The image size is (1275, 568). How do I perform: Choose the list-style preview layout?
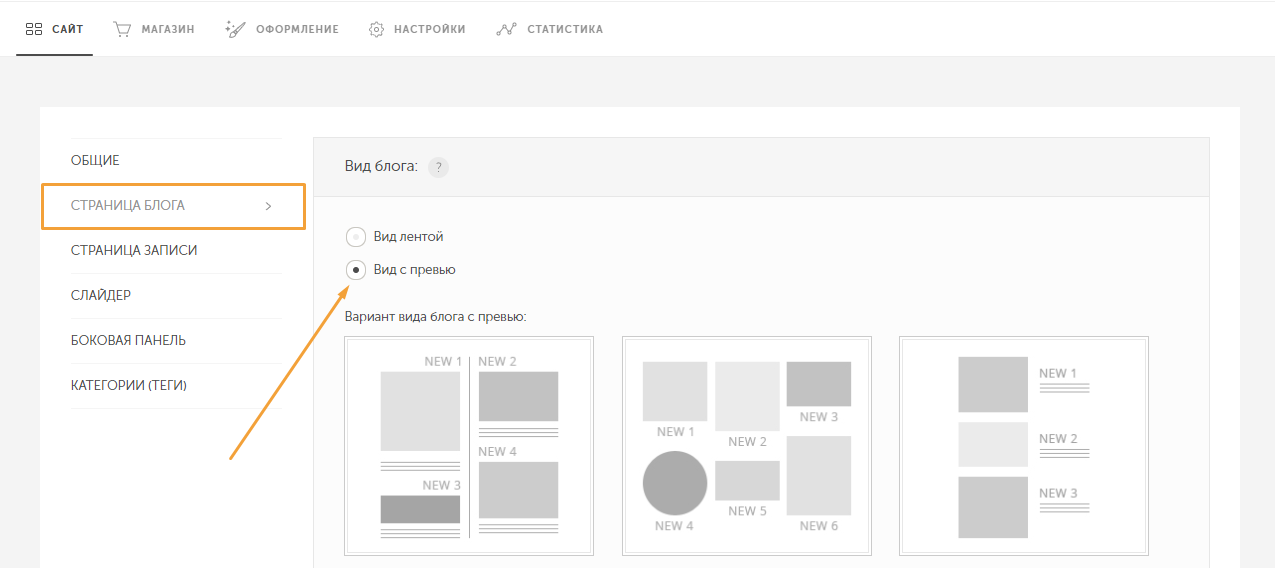point(1024,446)
